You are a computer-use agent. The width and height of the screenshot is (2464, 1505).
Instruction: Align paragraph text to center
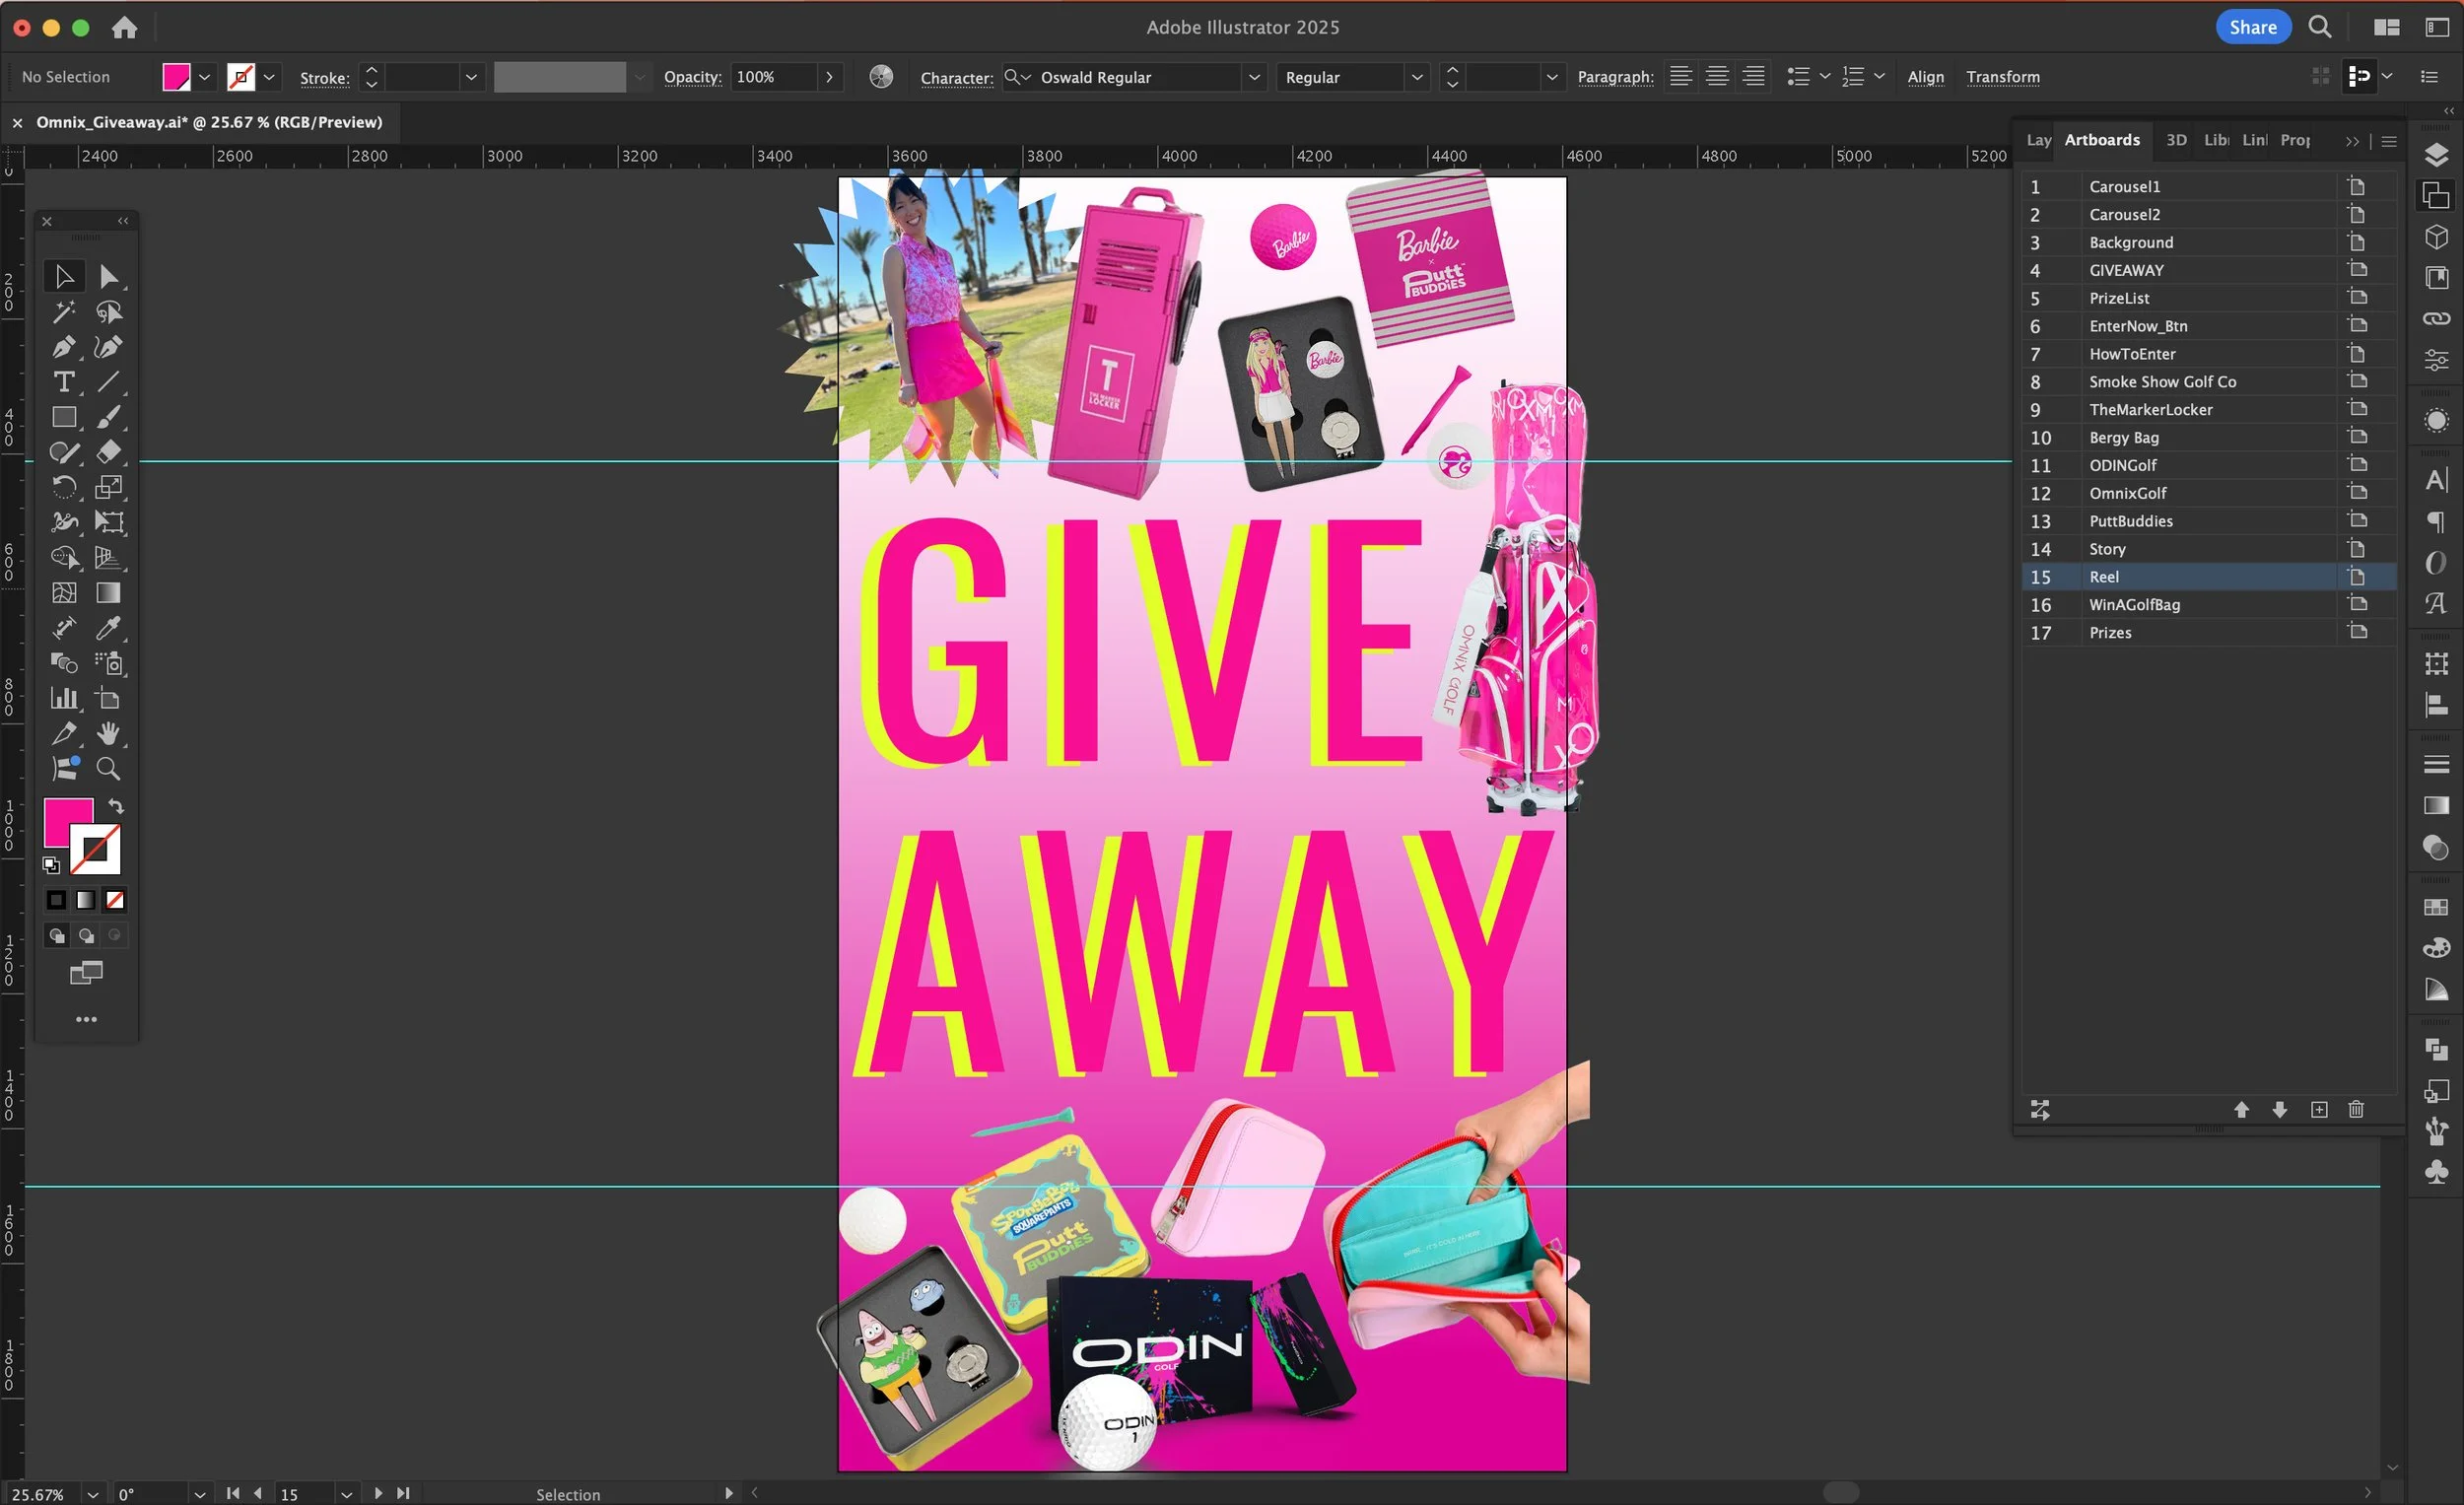point(1717,77)
